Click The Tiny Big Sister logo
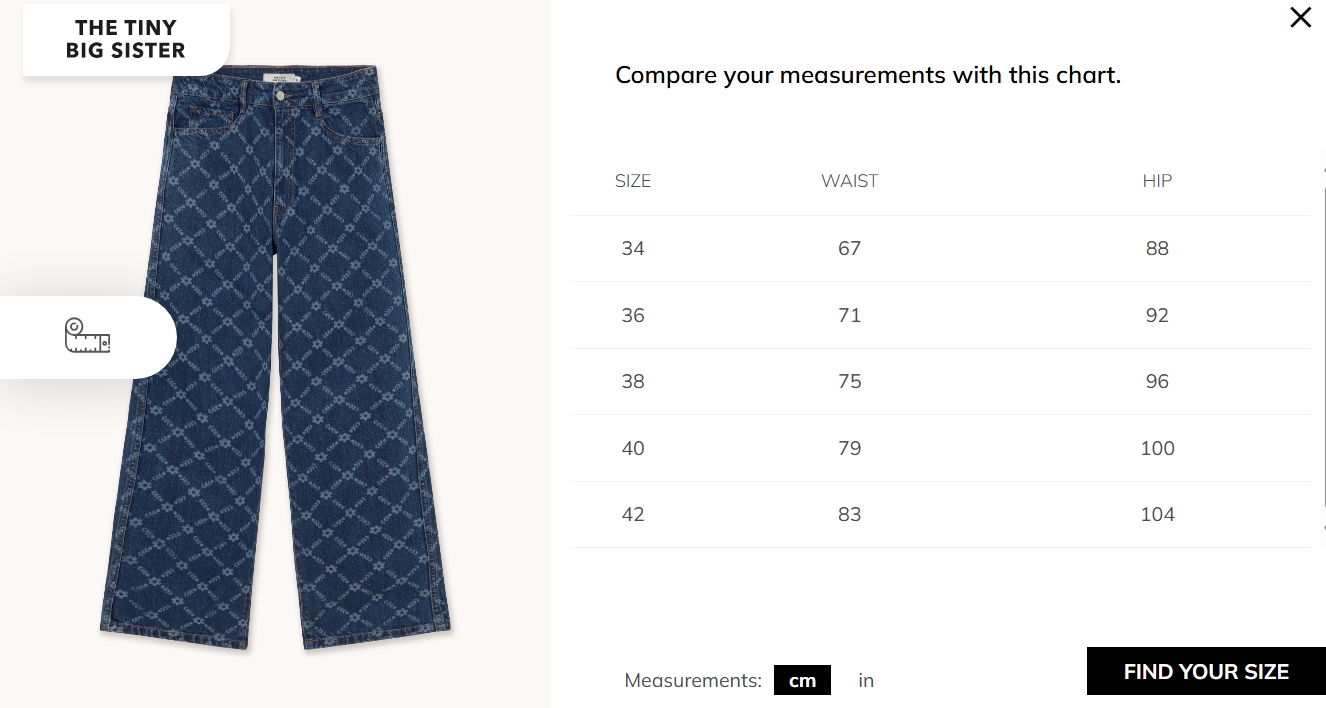This screenshot has height=708, width=1326. 126,39
